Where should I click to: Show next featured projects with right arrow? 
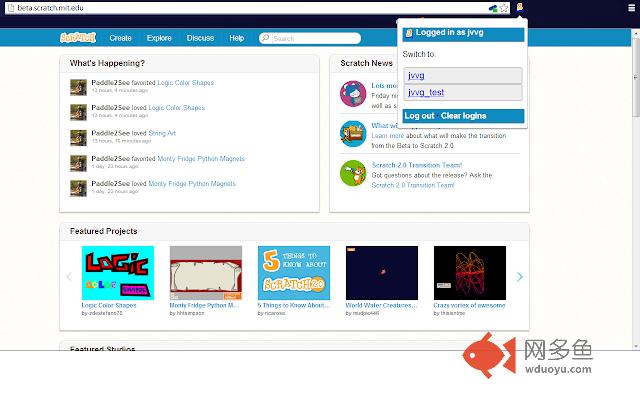[520, 277]
